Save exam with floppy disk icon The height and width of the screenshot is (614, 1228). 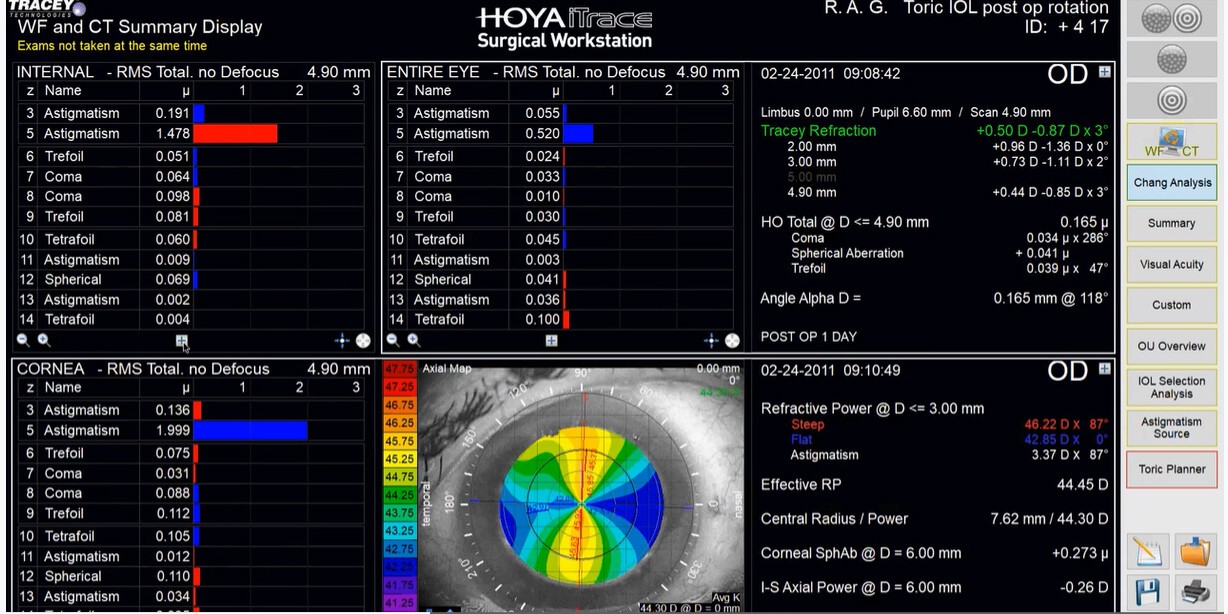pos(1148,591)
